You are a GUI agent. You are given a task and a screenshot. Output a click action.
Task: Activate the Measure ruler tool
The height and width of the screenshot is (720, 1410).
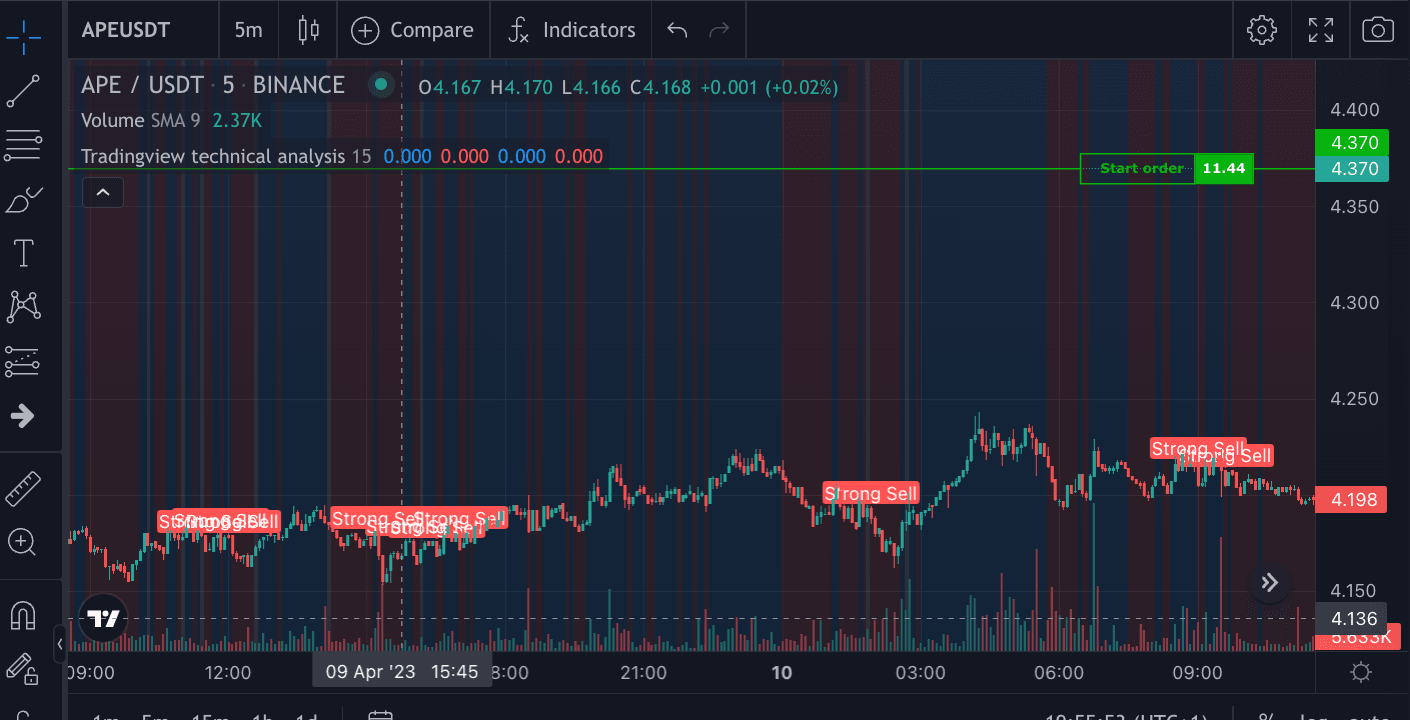click(22, 487)
